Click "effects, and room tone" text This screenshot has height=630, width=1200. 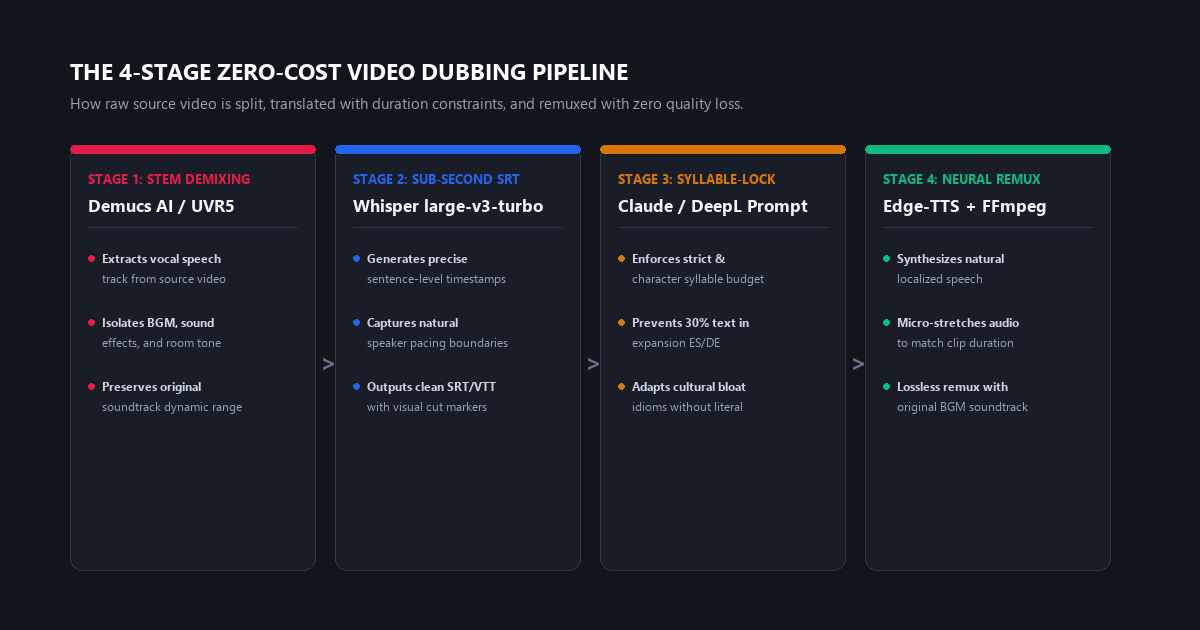[161, 343]
